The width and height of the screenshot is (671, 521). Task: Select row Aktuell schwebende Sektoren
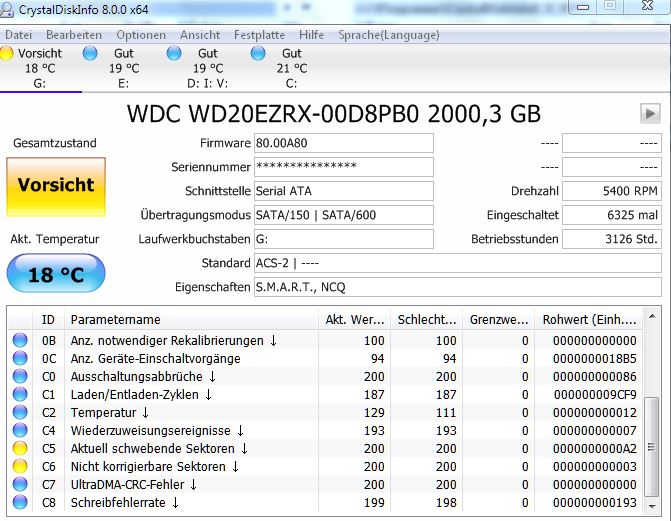(325, 448)
